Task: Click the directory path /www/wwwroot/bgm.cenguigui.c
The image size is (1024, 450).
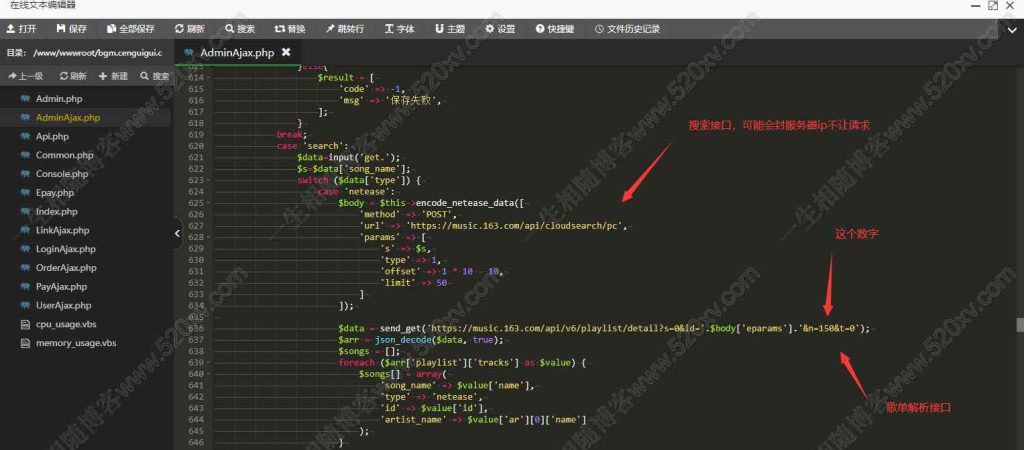Action: click(x=98, y=52)
